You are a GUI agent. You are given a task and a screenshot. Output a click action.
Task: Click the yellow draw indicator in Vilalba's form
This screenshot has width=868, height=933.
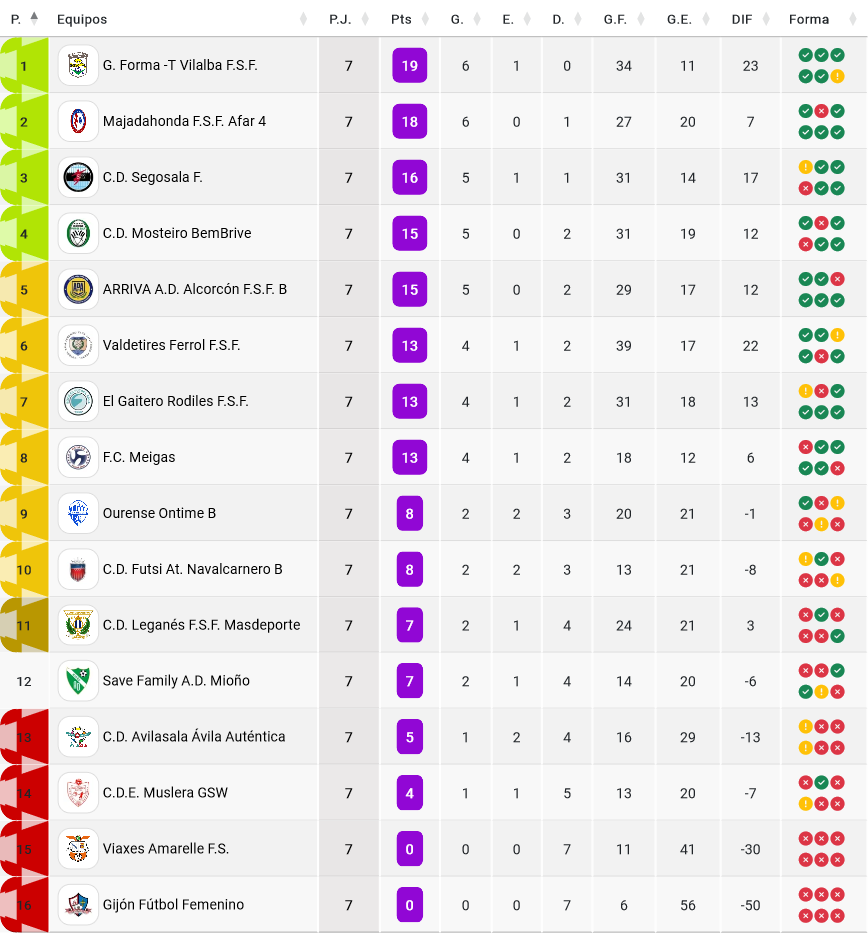tap(838, 76)
